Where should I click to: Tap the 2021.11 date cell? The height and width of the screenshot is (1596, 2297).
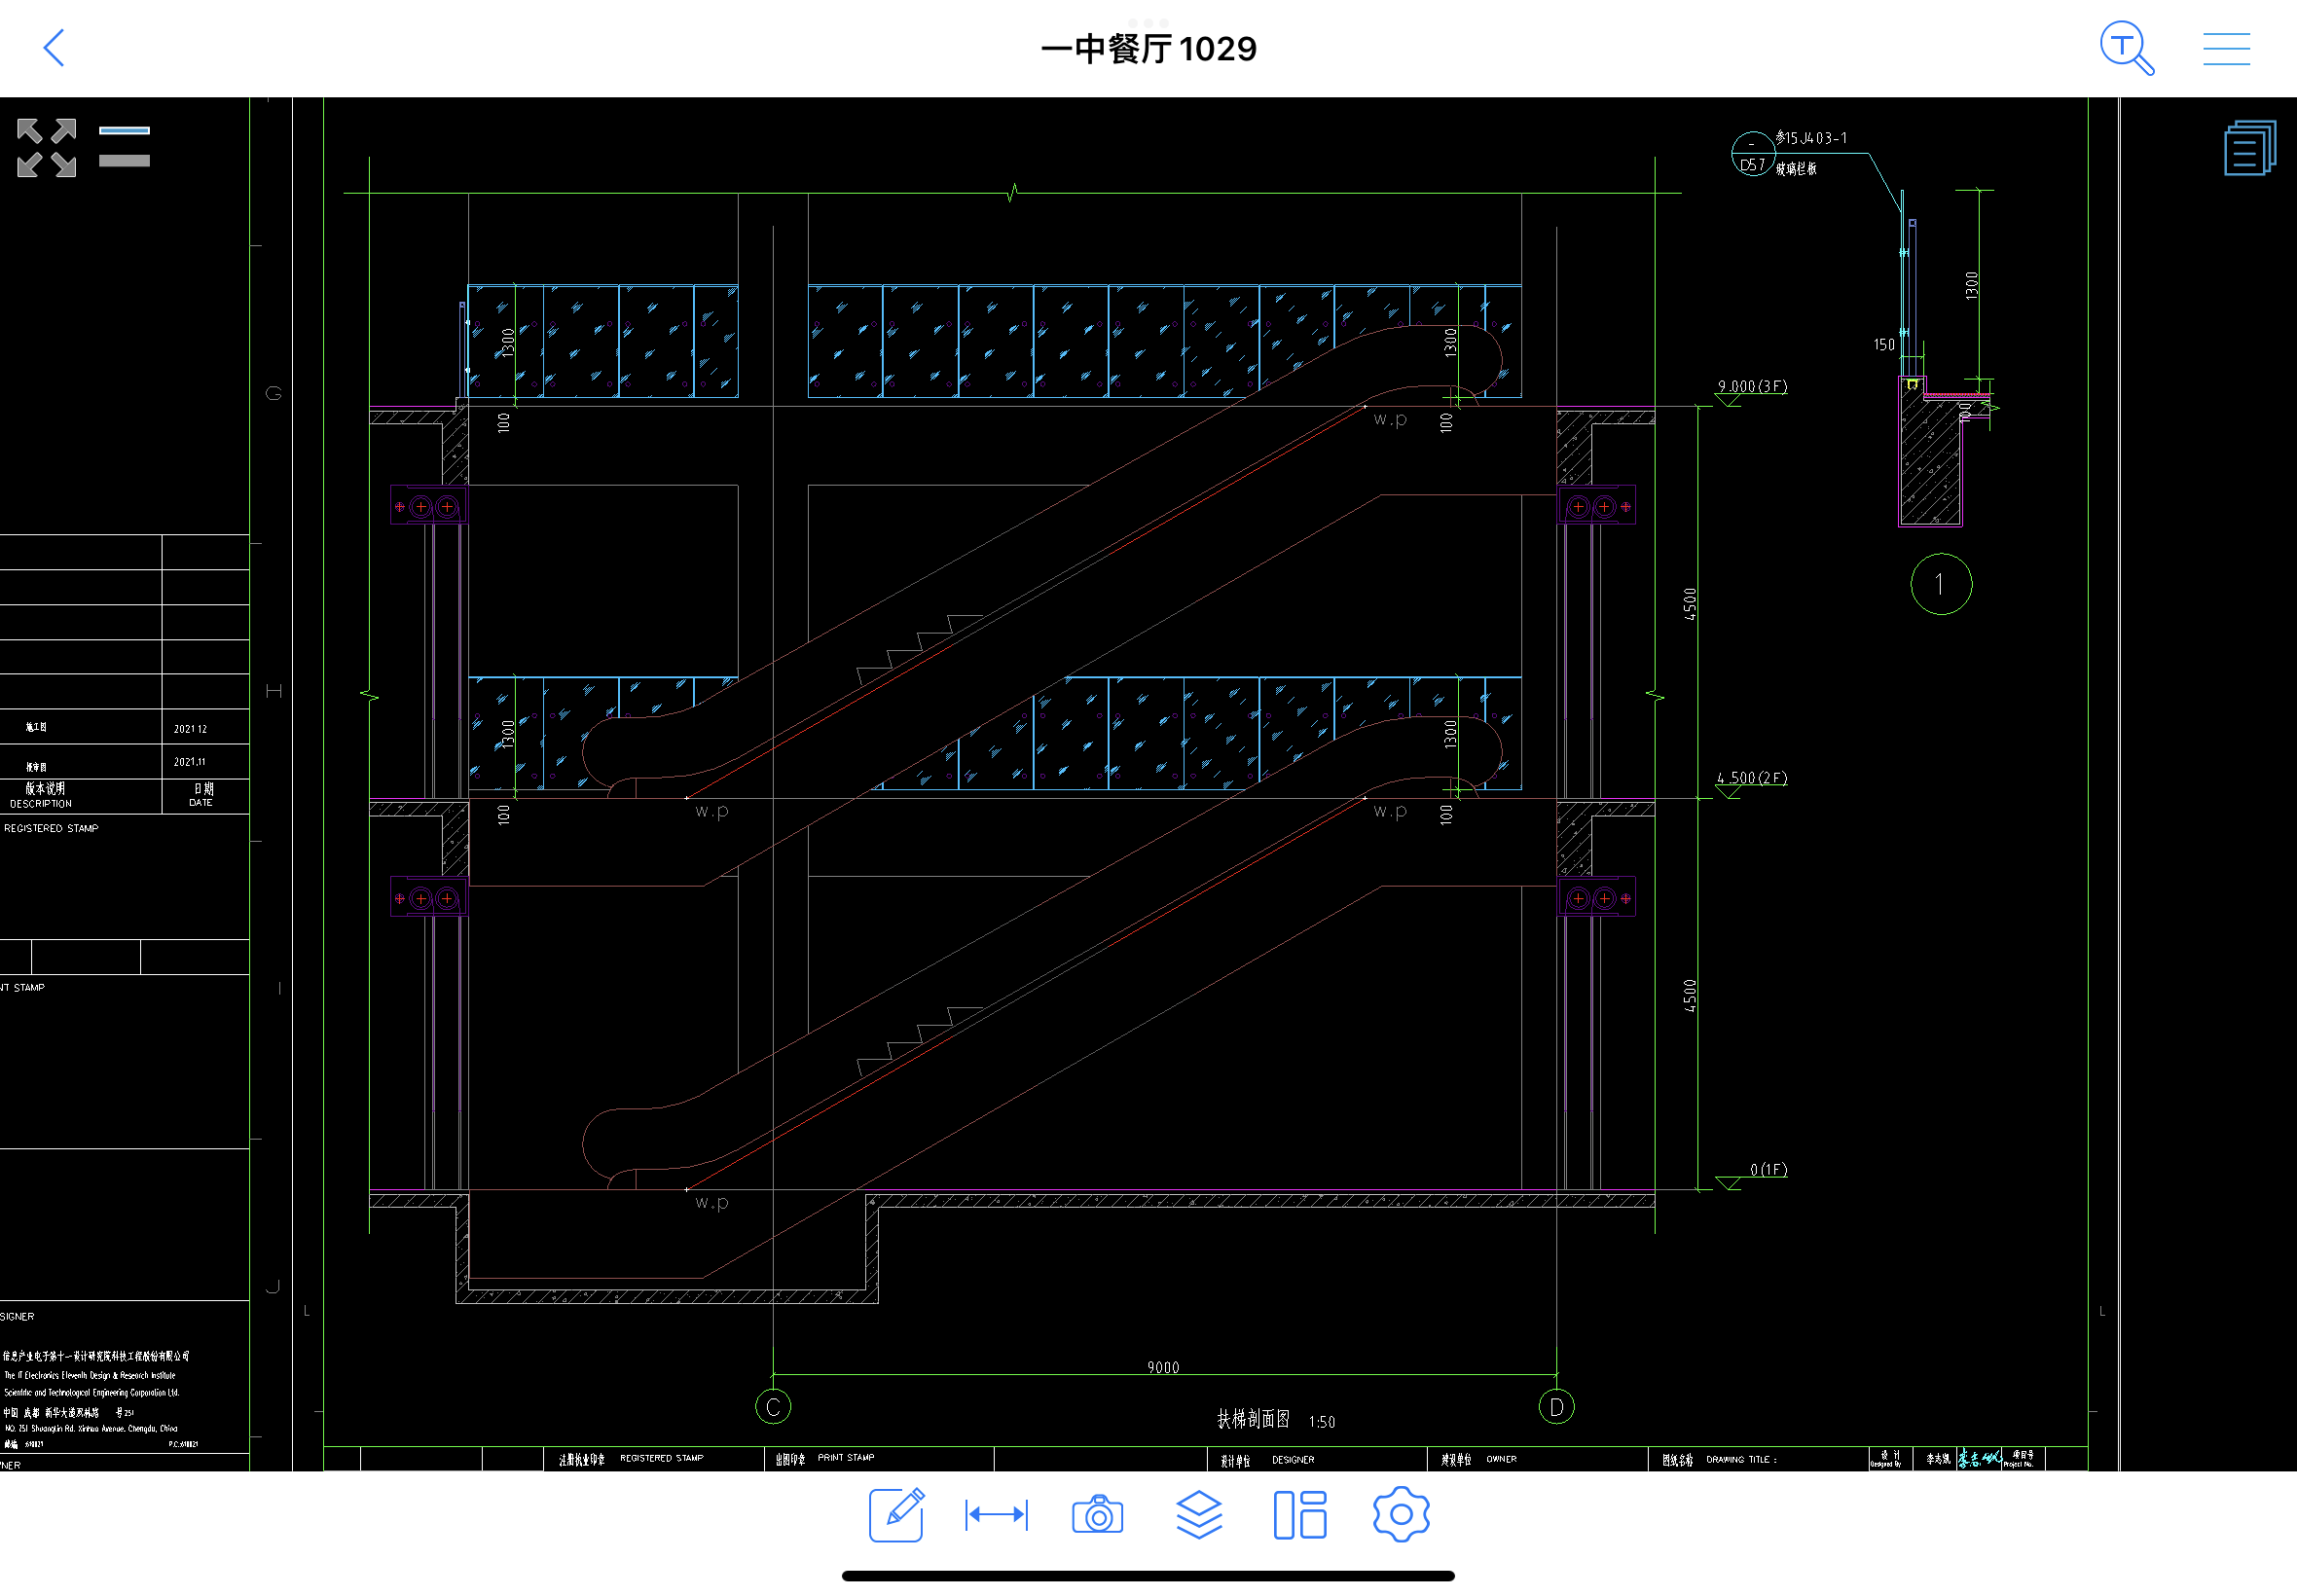189,762
